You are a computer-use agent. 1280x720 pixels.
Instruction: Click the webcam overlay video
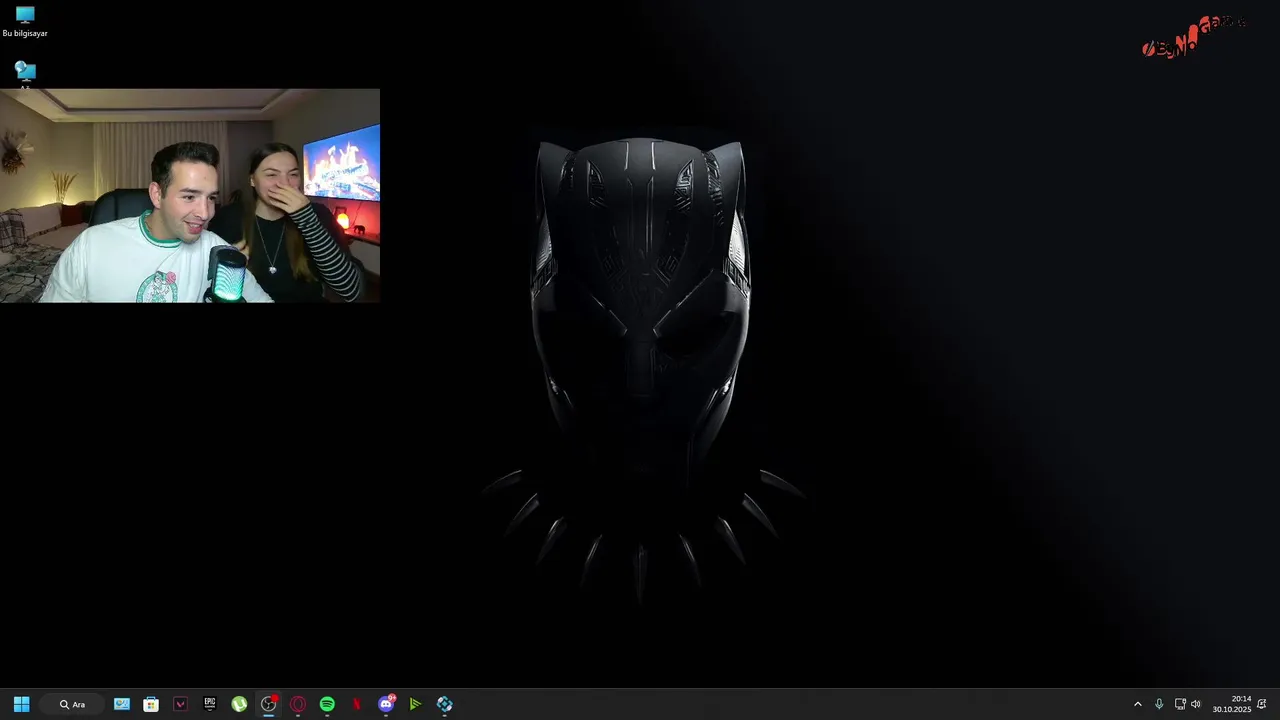pos(190,195)
